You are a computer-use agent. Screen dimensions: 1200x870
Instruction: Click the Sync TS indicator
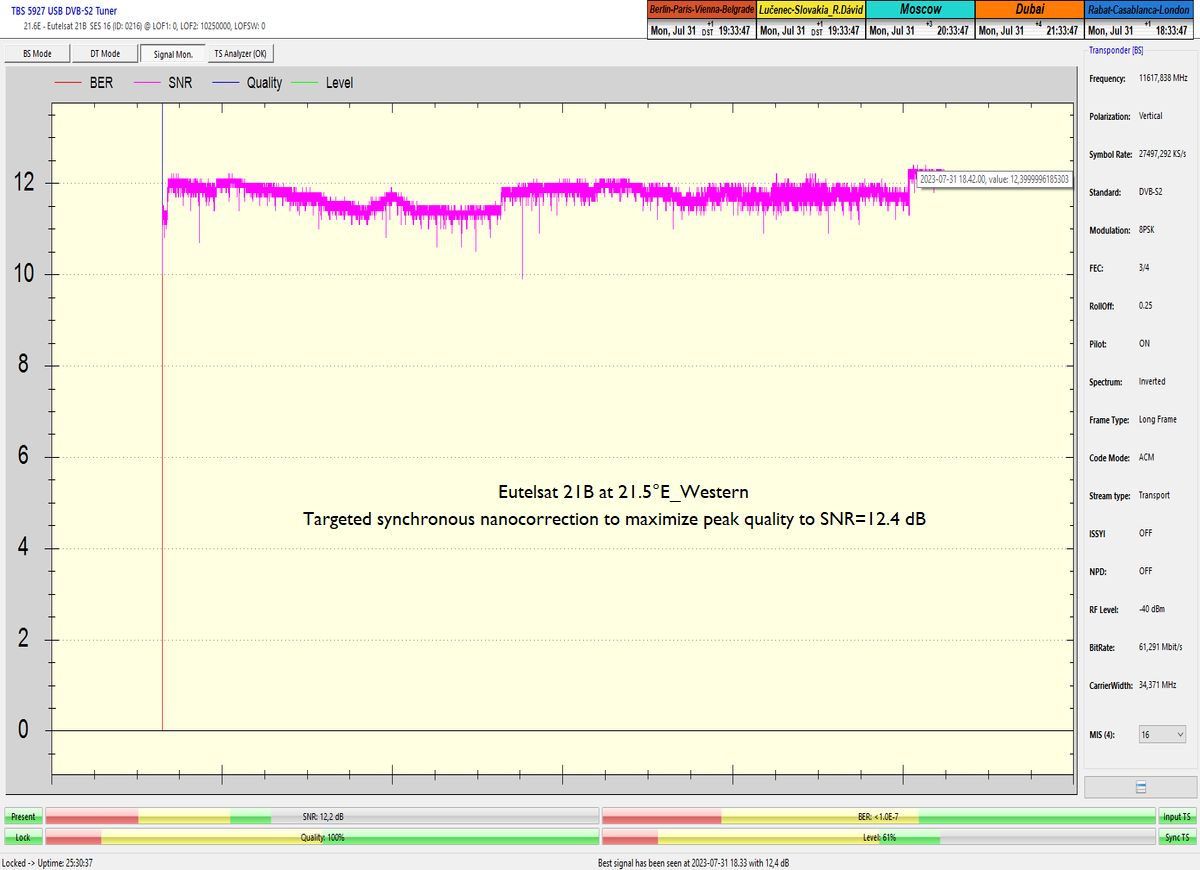(x=1176, y=837)
